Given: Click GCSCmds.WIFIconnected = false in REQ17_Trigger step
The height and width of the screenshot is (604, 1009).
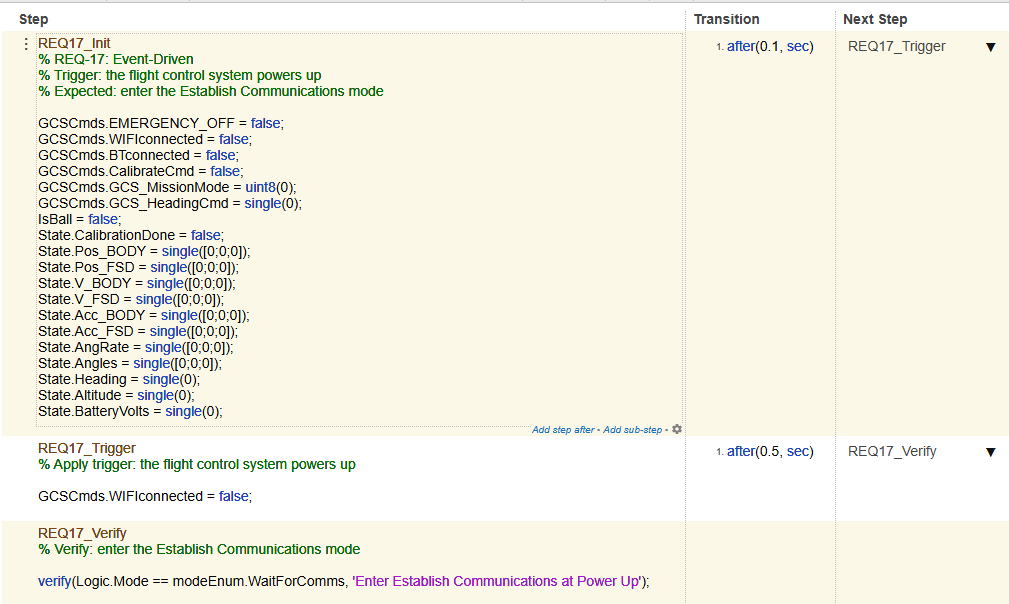Looking at the screenshot, I should pyautogui.click(x=145, y=497).
